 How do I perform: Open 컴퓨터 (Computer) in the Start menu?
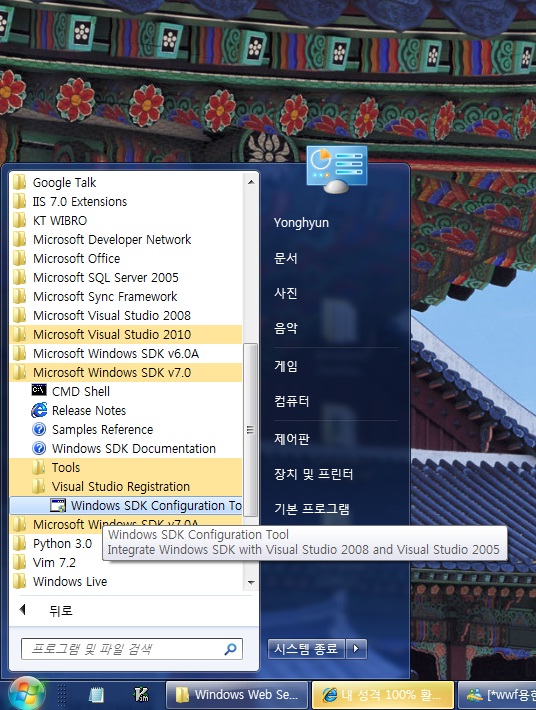pos(292,401)
